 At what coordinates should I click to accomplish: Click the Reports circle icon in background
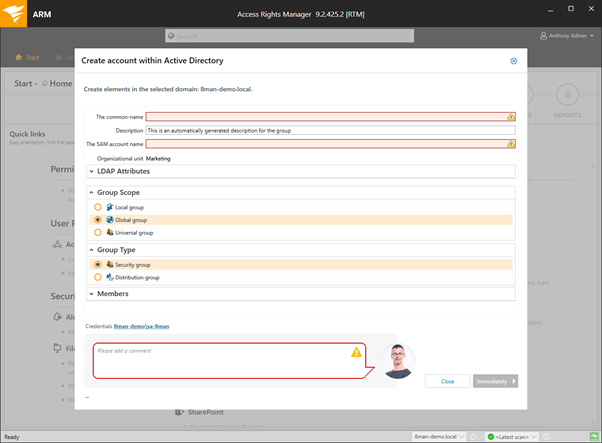point(567,94)
